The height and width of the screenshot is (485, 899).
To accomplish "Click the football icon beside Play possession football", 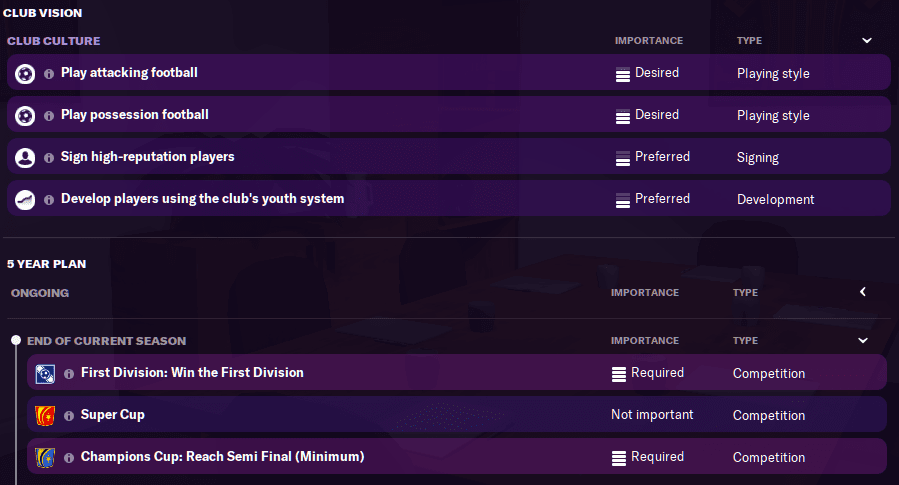I will tap(25, 115).
